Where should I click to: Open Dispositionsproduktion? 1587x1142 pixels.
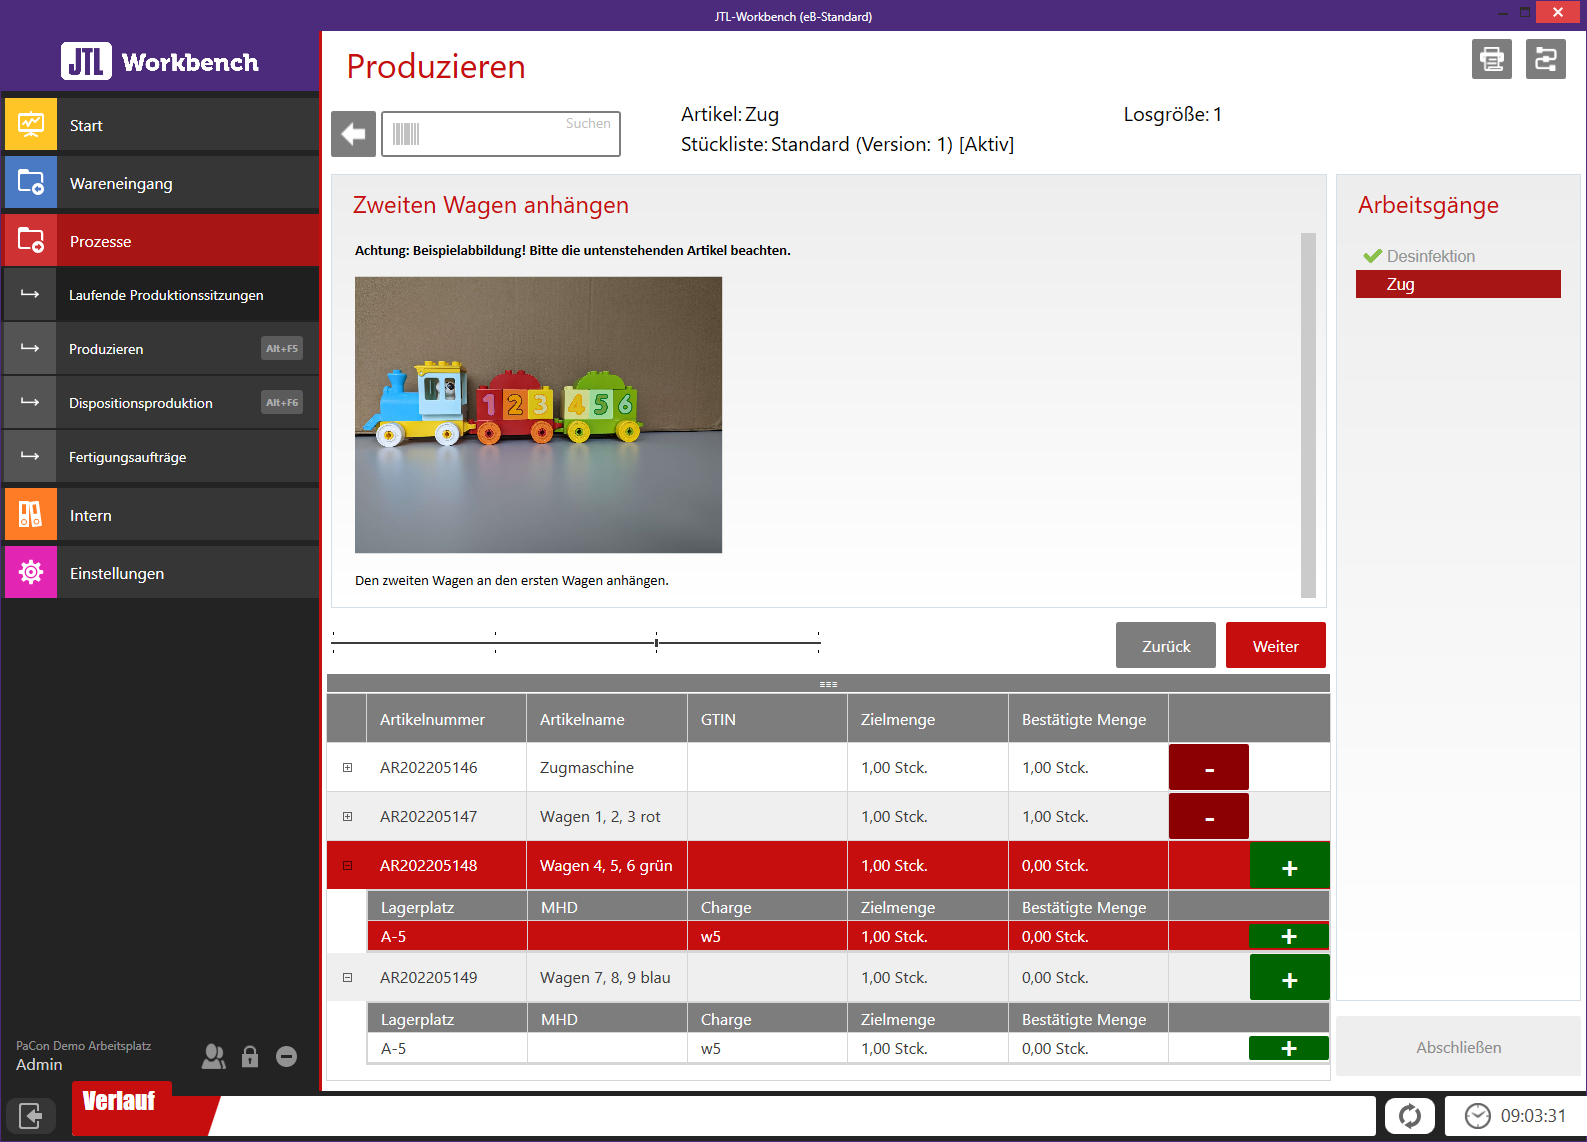161,403
